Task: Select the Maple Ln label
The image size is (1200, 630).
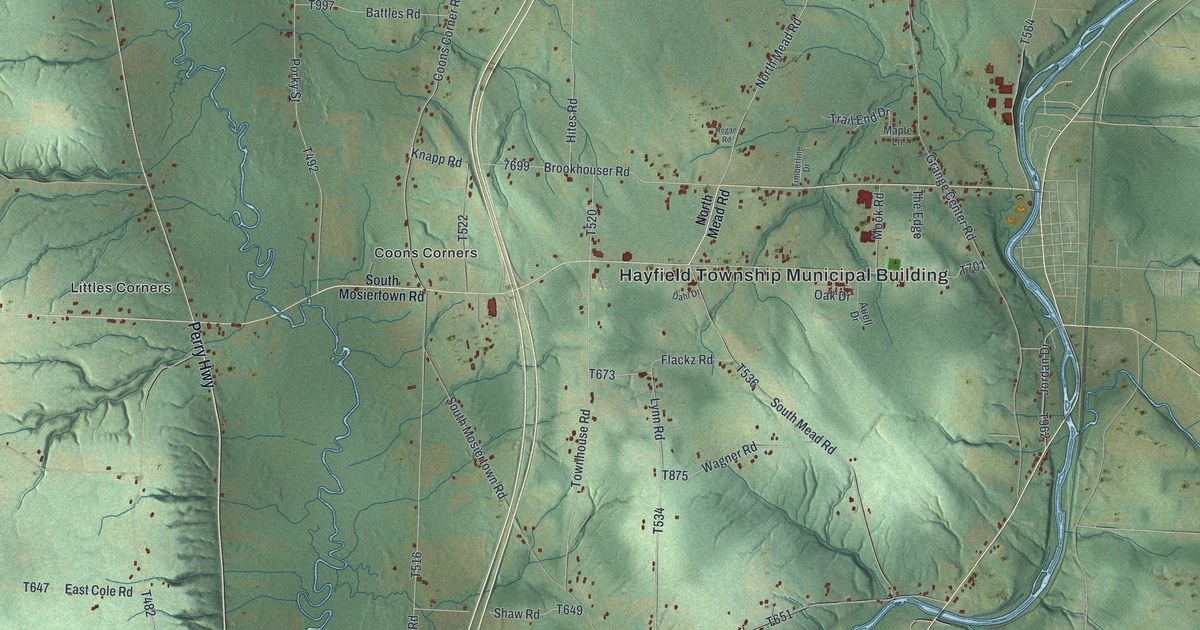Action: pyautogui.click(x=897, y=135)
